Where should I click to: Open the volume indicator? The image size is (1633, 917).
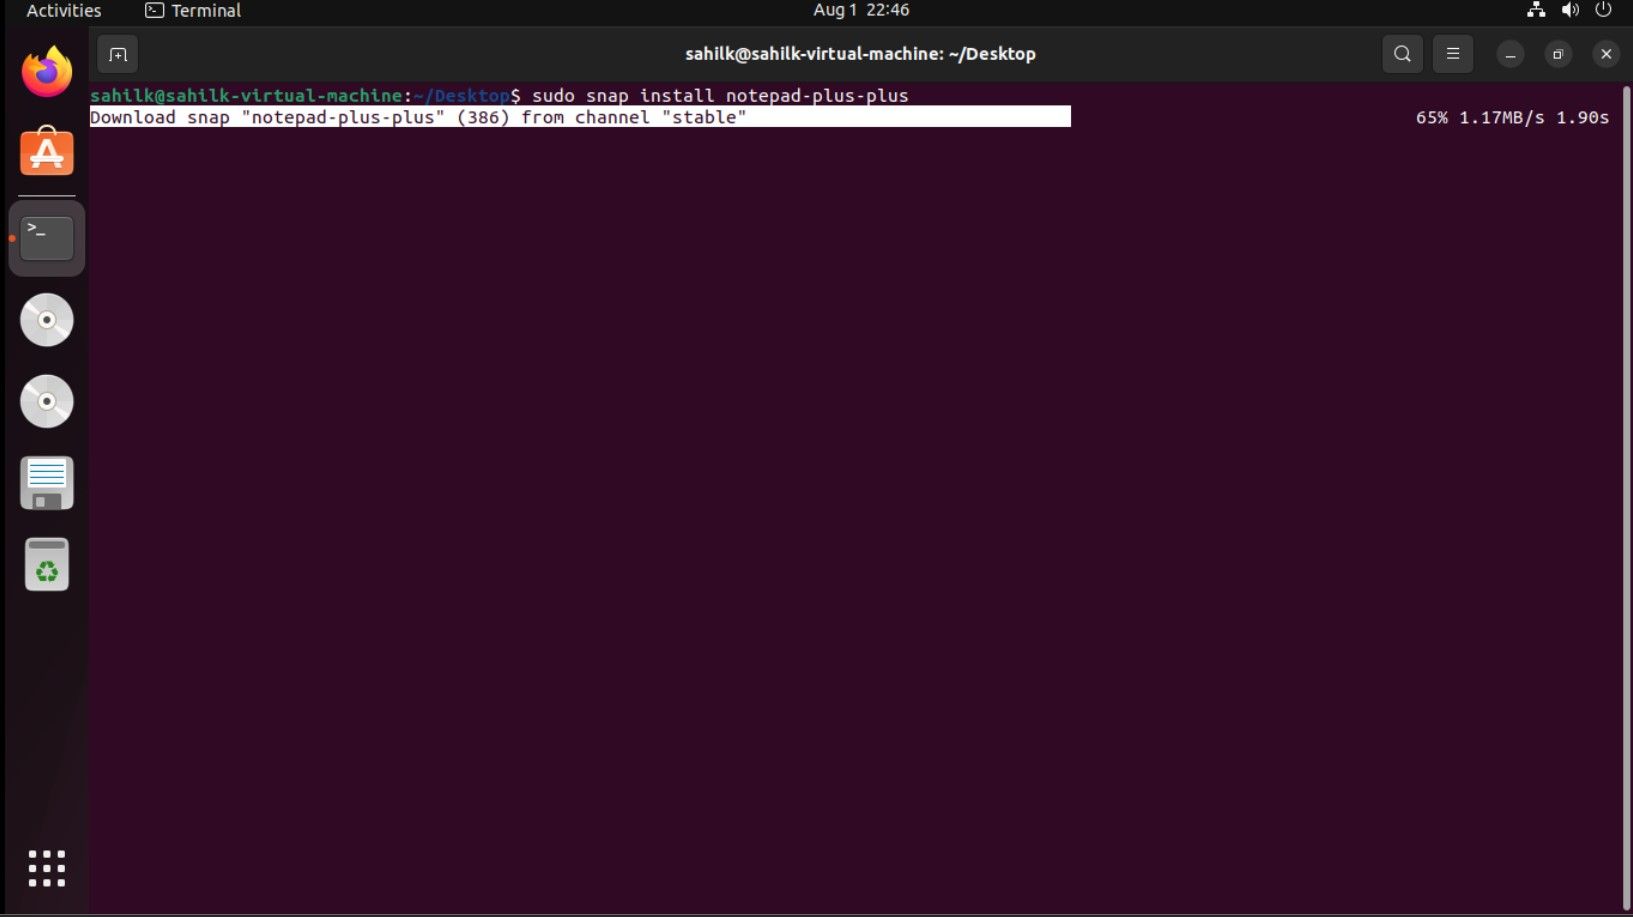tap(1571, 10)
